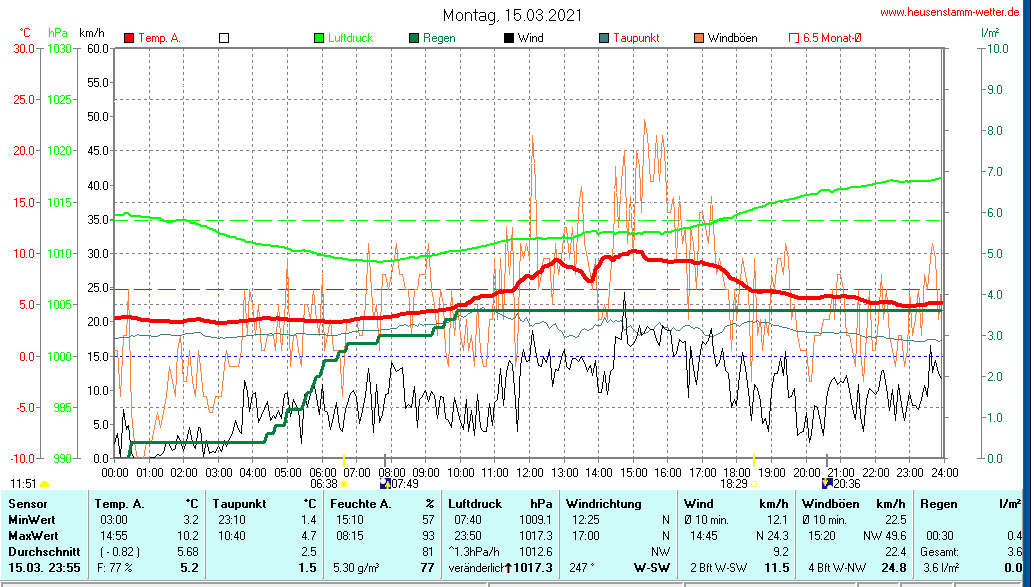Click the Windböen legend label
Viewport: 1034px width, 587px height.
click(x=732, y=38)
